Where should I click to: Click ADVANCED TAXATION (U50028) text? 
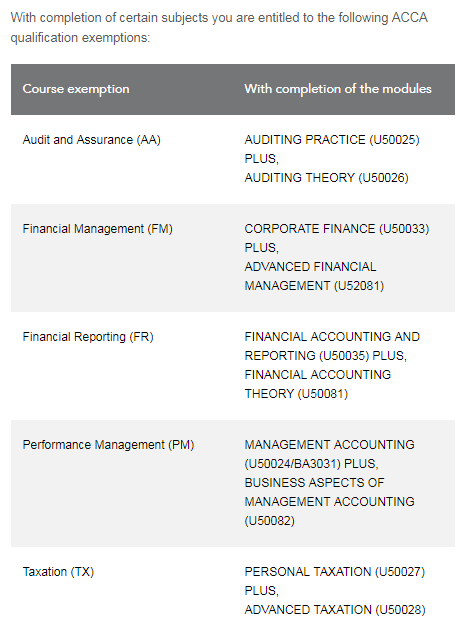click(335, 610)
